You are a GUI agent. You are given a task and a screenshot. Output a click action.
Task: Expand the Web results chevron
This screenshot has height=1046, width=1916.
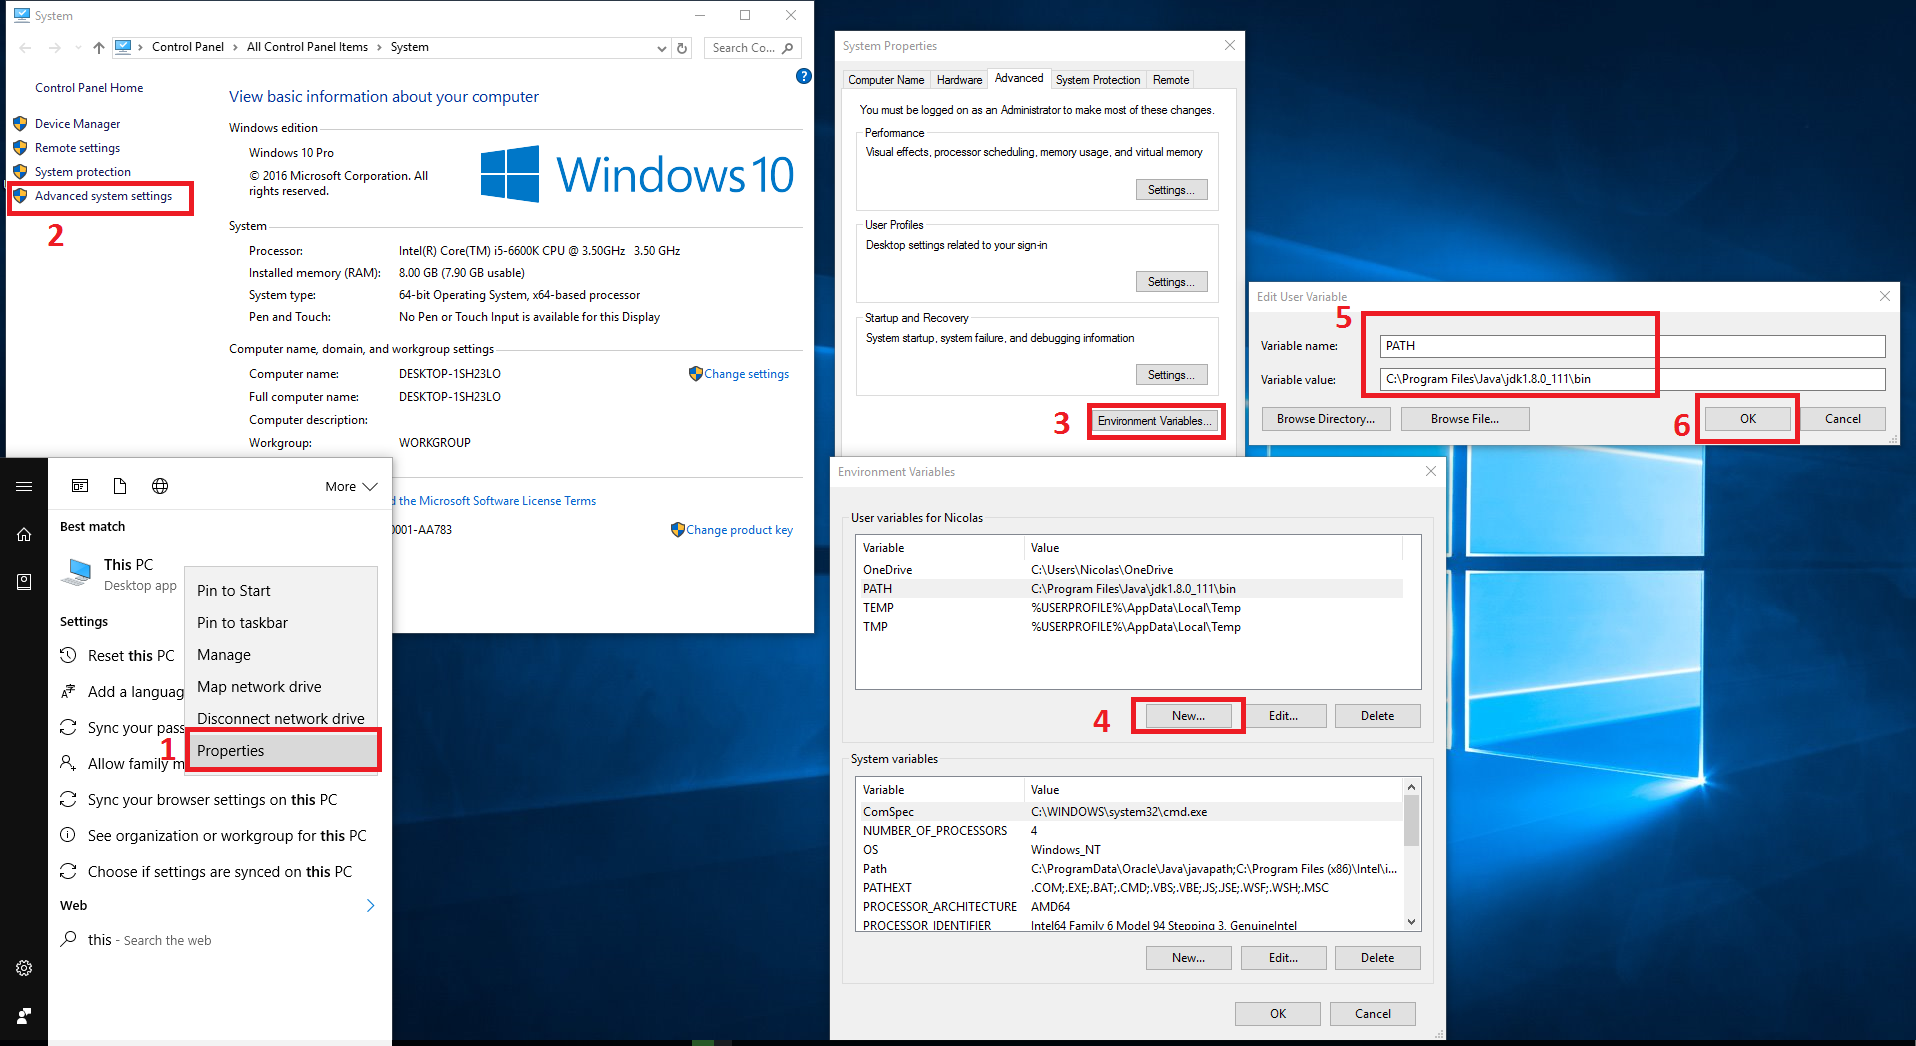pyautogui.click(x=370, y=905)
